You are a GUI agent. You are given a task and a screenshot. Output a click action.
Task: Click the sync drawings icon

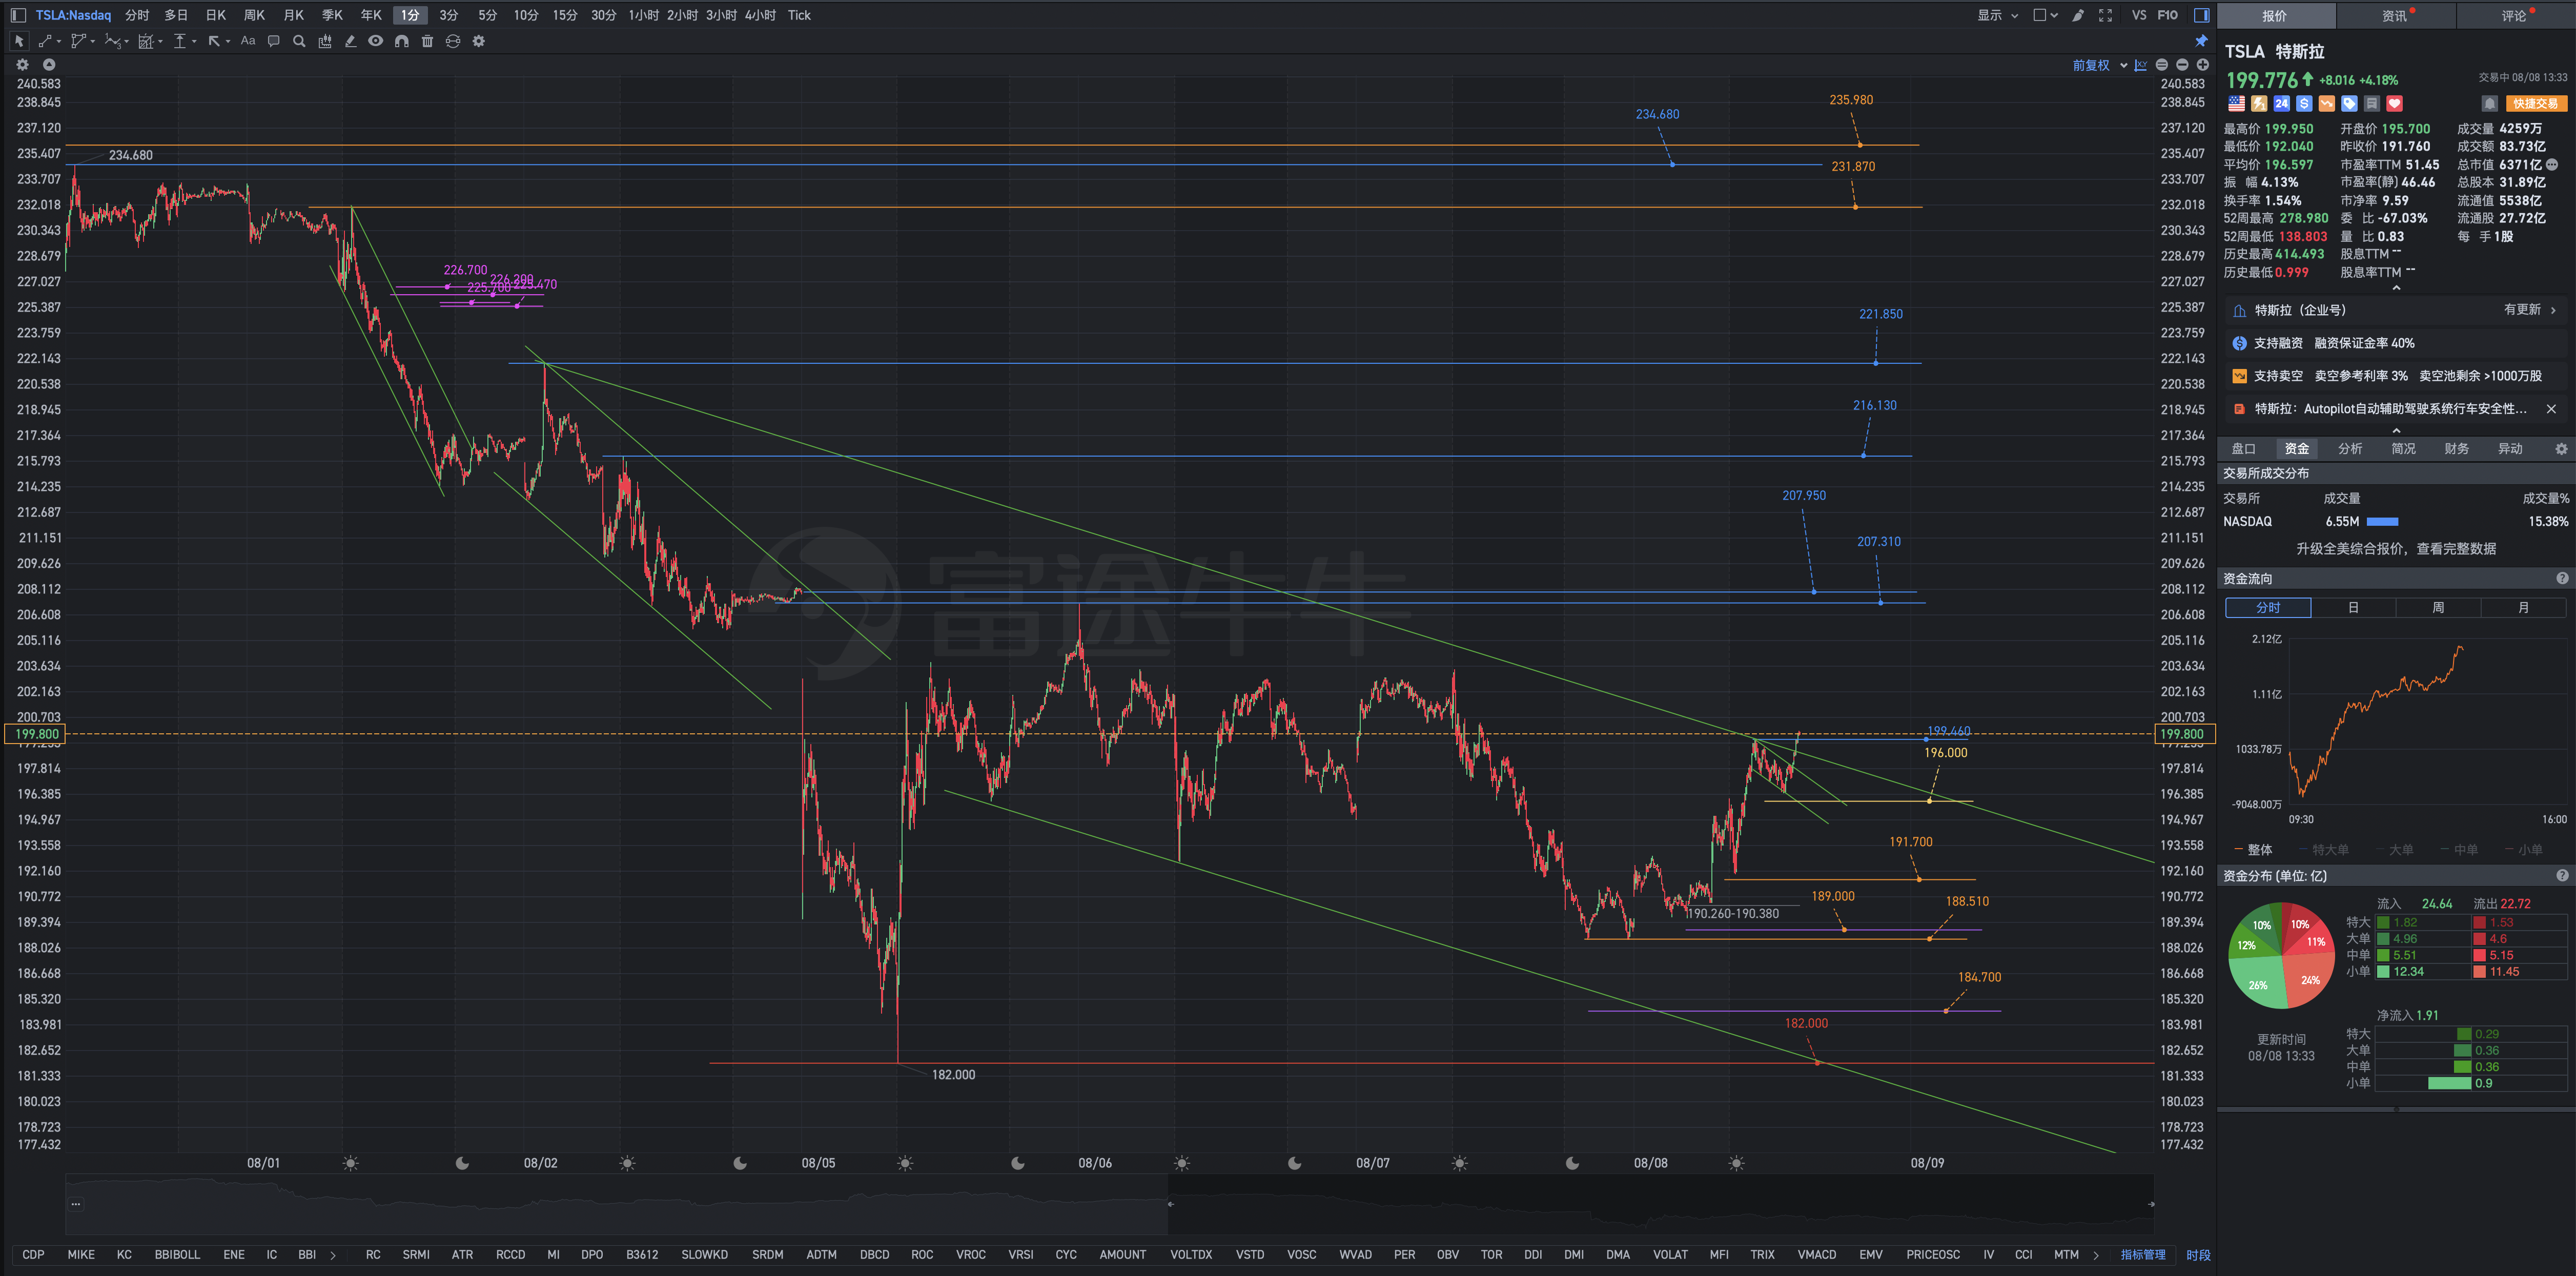point(453,41)
